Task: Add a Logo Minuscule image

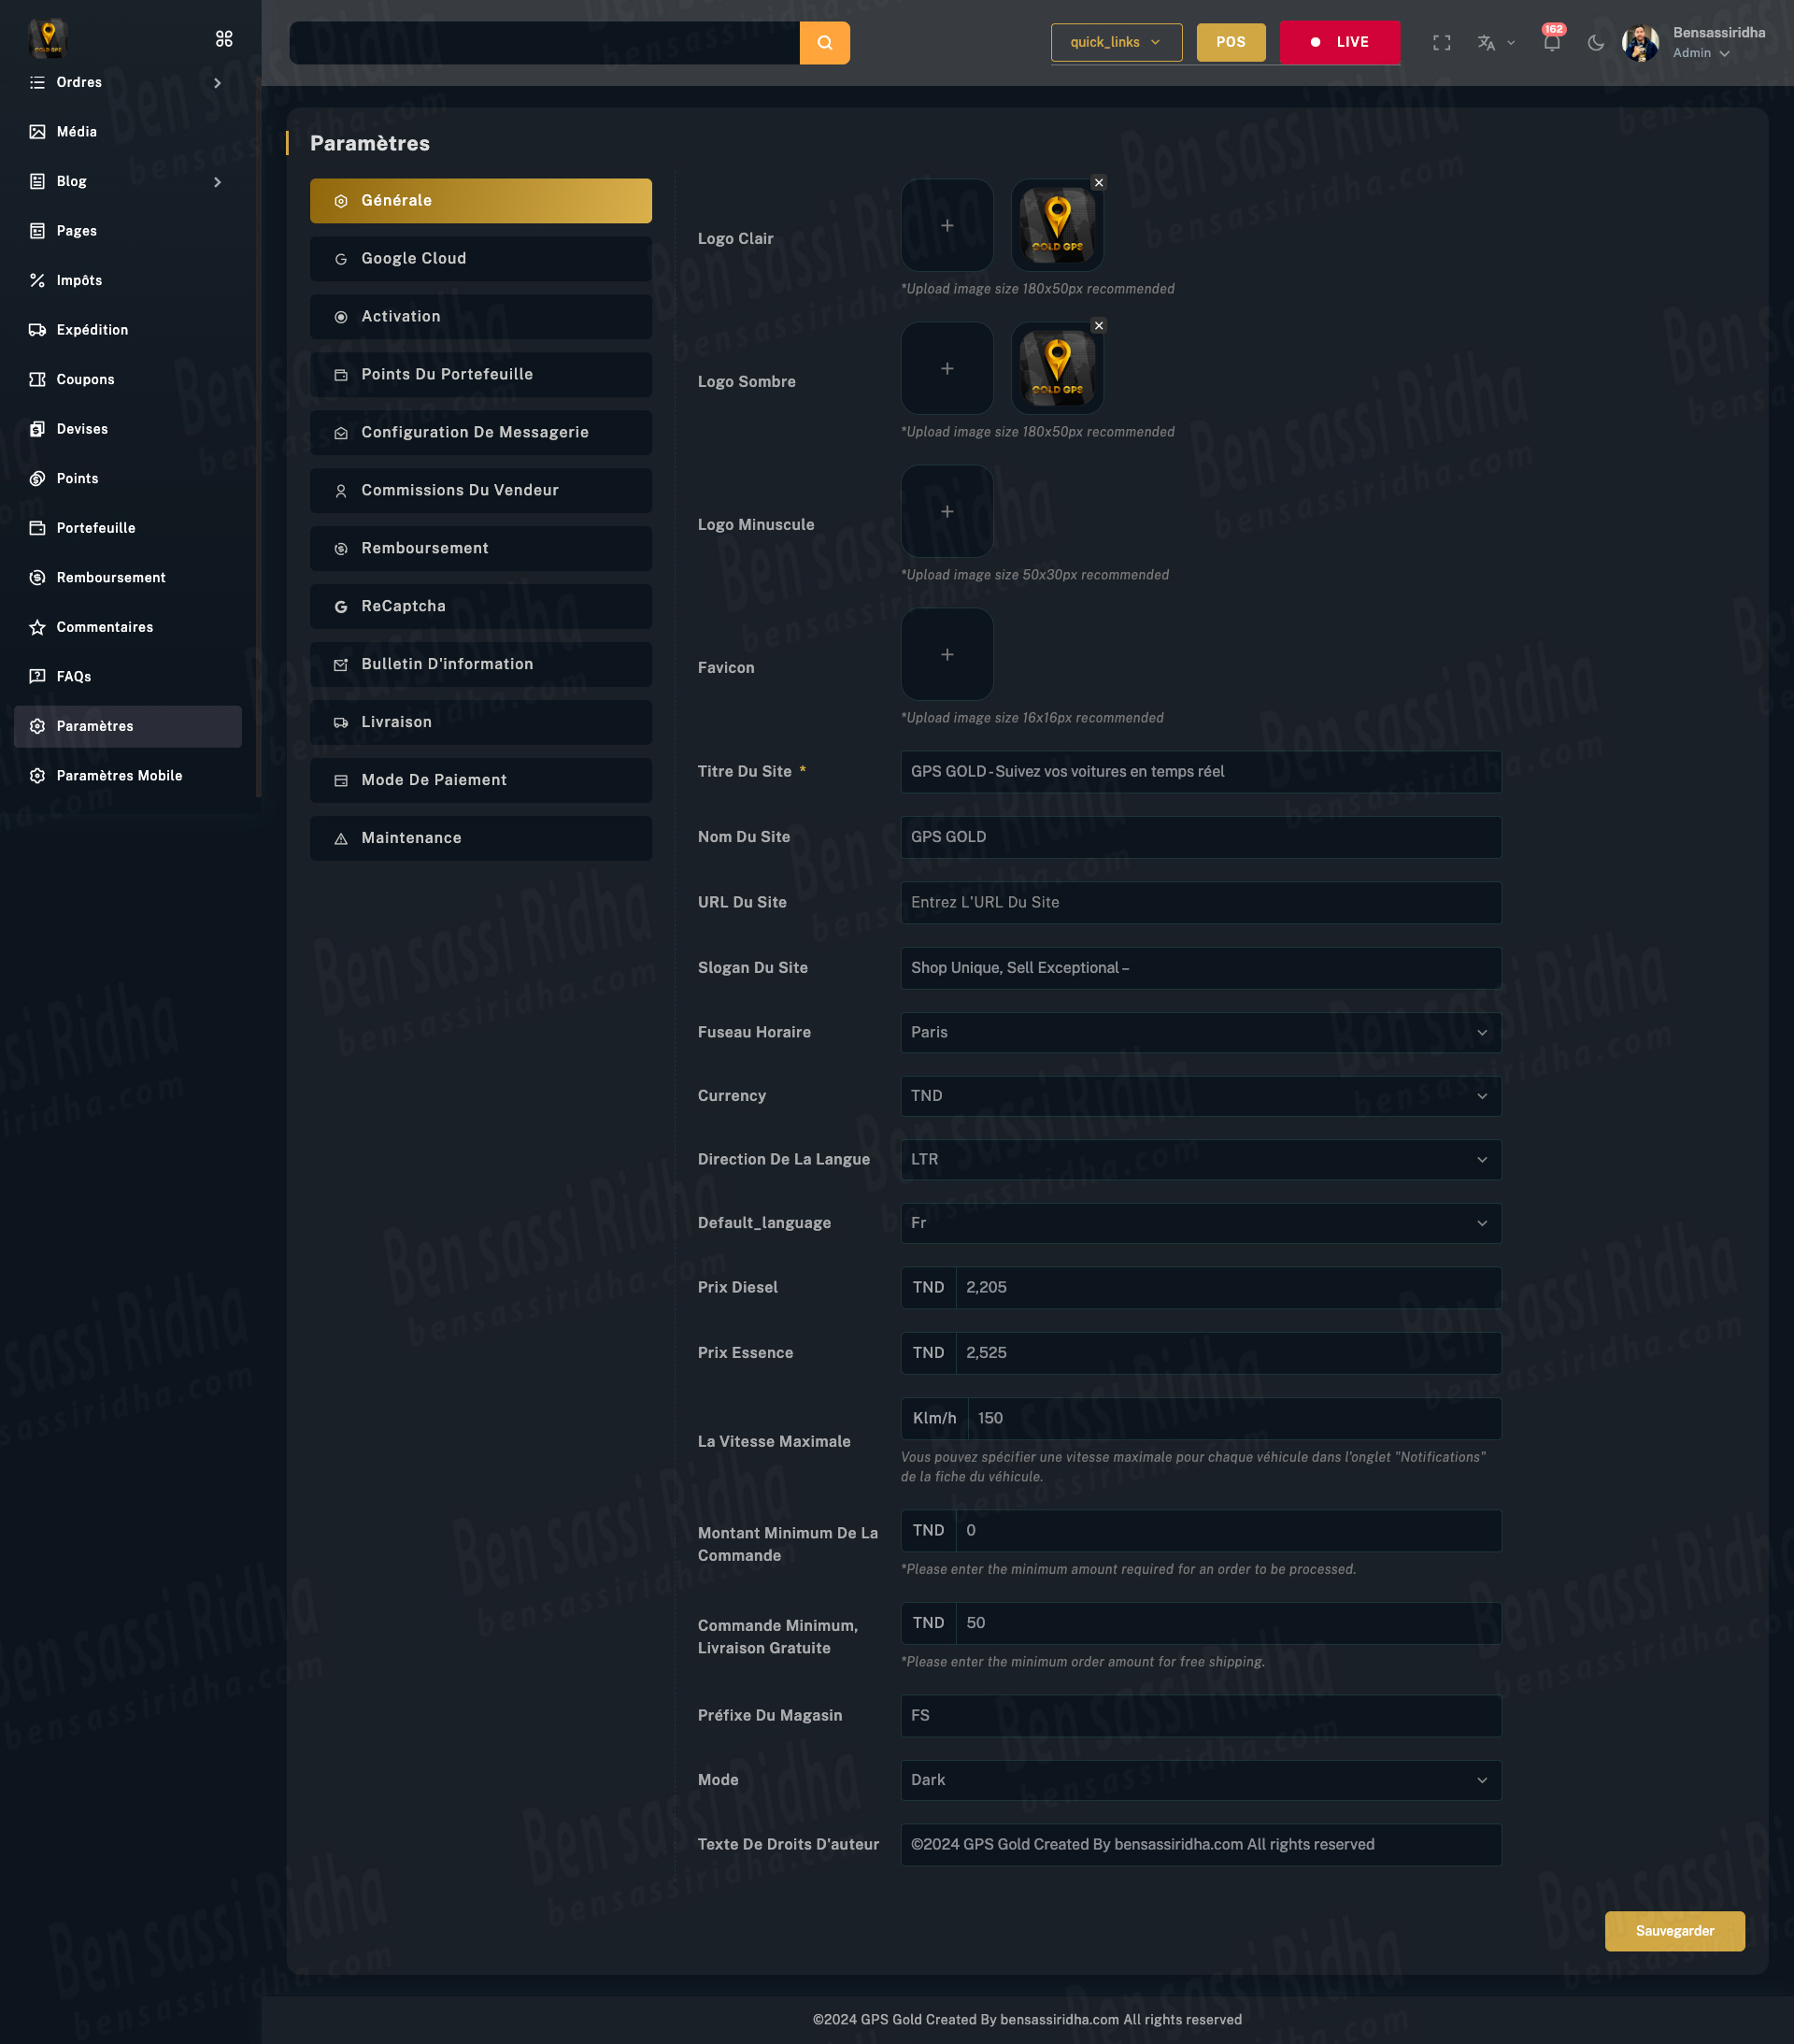Action: click(x=946, y=512)
